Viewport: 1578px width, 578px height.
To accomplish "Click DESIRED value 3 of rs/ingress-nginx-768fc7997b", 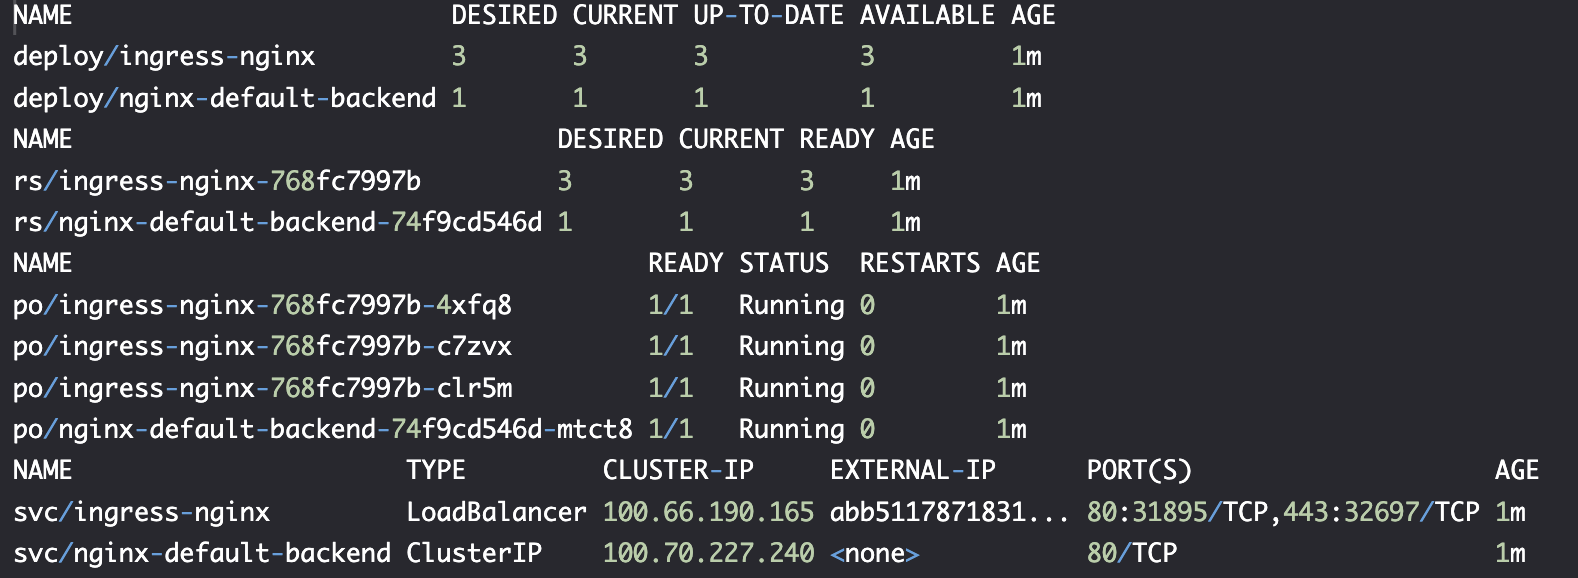I will click(565, 181).
